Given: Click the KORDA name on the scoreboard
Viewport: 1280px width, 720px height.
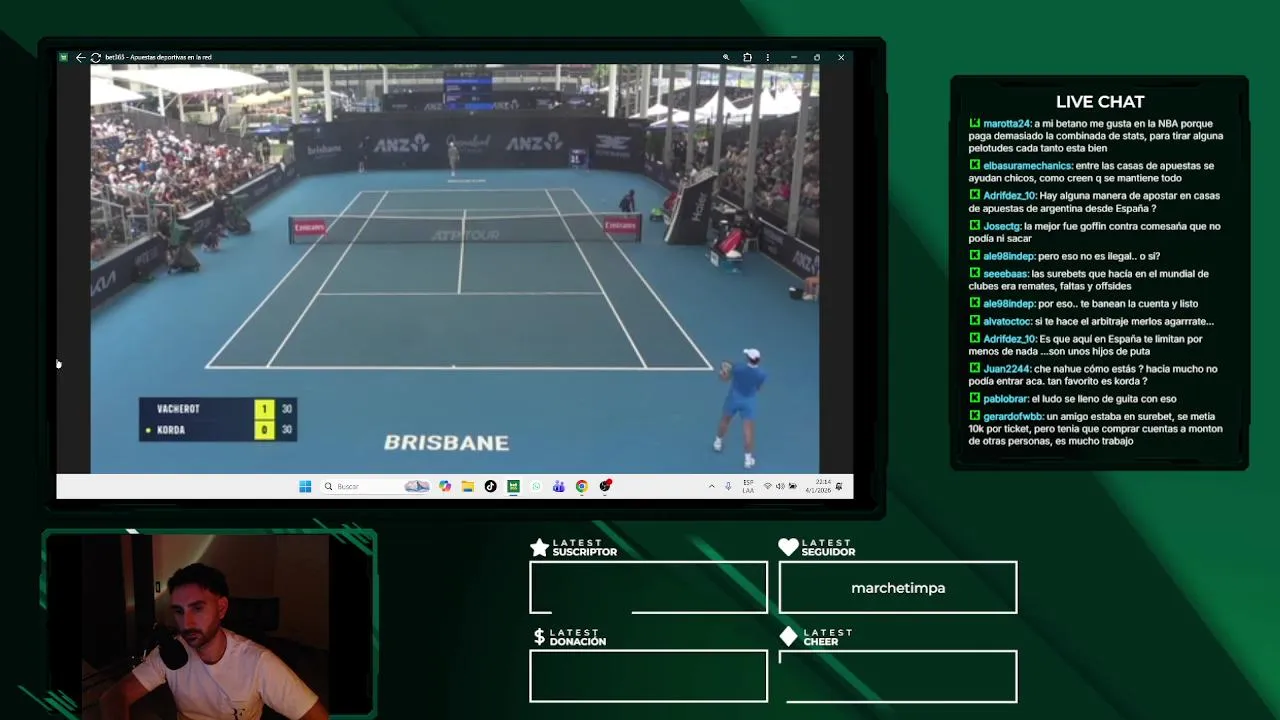Looking at the screenshot, I should tap(171, 430).
